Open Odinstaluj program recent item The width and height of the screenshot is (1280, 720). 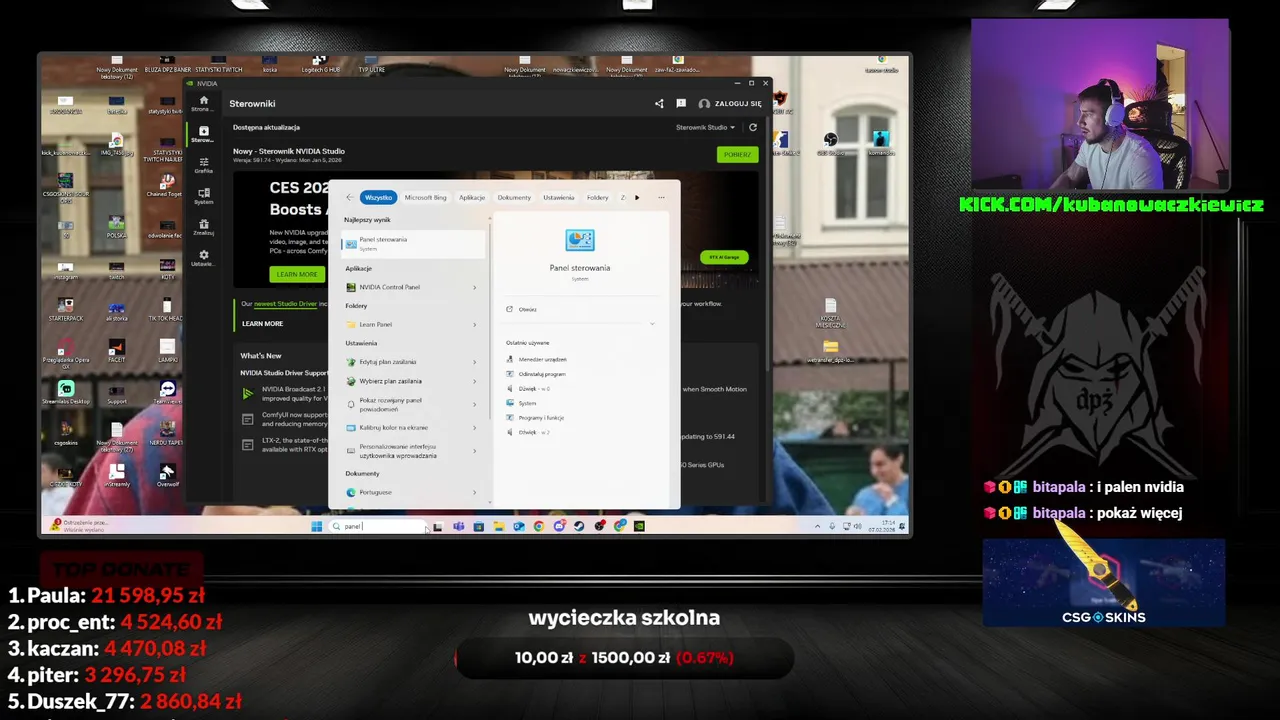point(537,374)
